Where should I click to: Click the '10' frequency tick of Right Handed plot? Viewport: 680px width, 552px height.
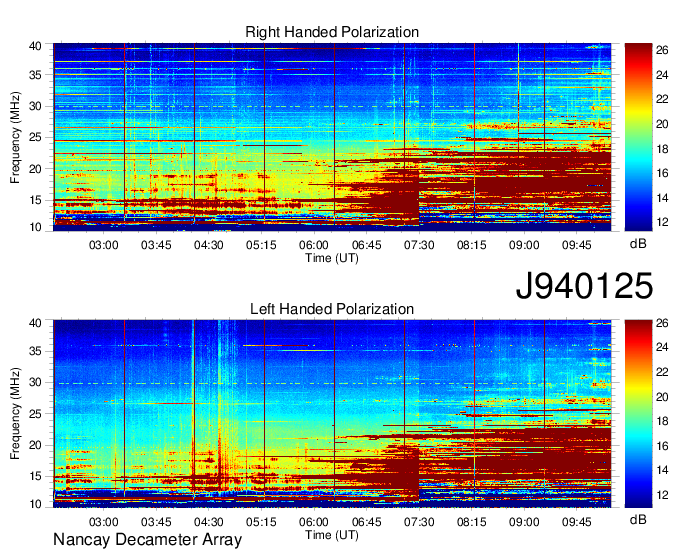click(x=35, y=227)
